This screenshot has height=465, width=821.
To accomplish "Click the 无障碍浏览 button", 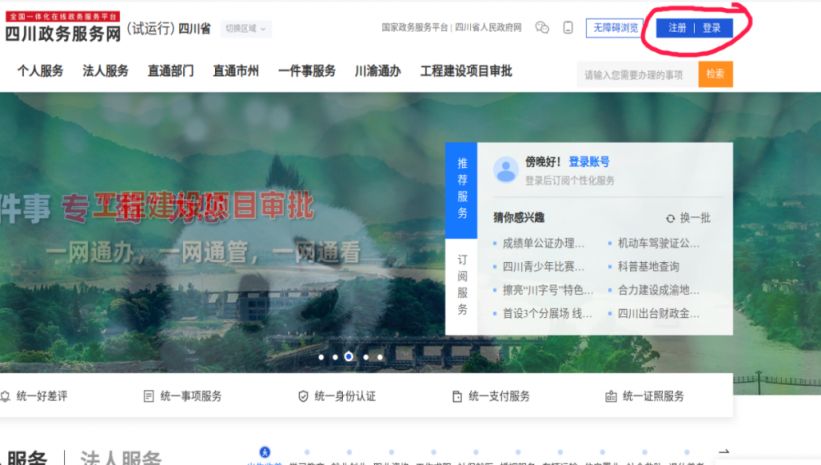I will (x=615, y=28).
